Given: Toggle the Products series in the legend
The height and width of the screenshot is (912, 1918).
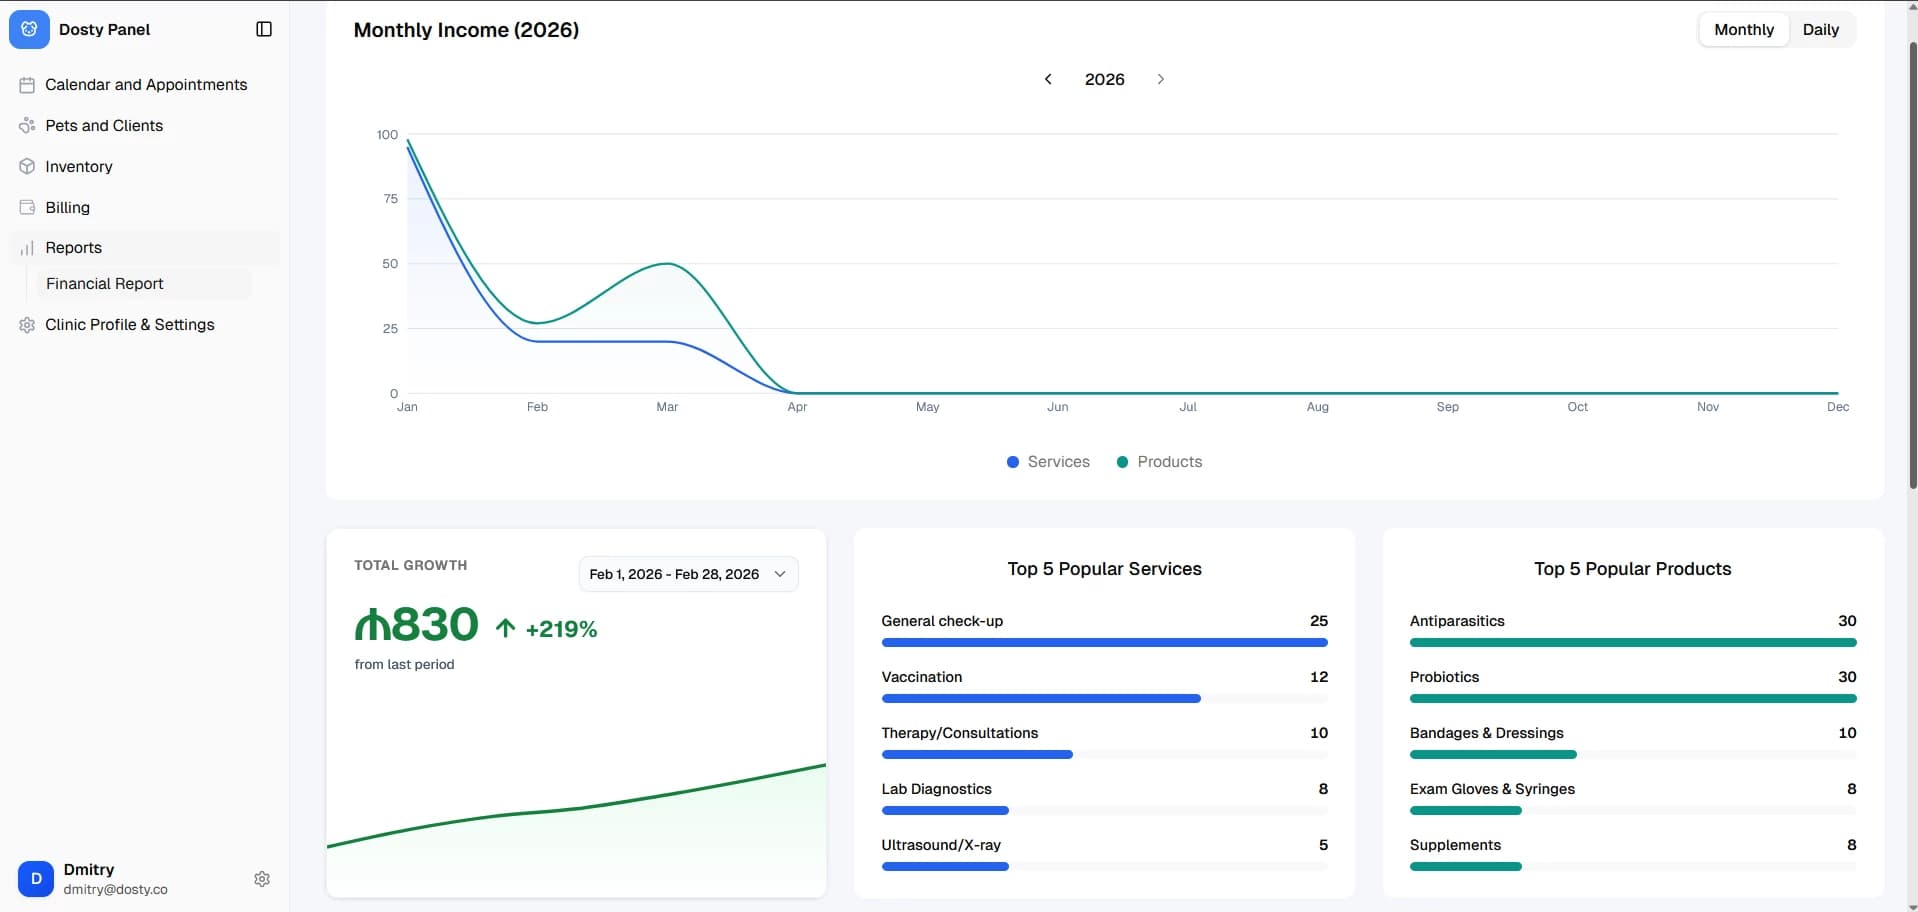Looking at the screenshot, I should (x=1159, y=461).
